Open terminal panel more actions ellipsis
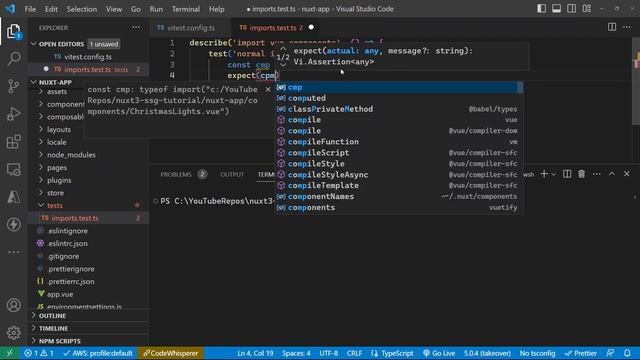The width and height of the screenshot is (640, 360). coord(596,174)
